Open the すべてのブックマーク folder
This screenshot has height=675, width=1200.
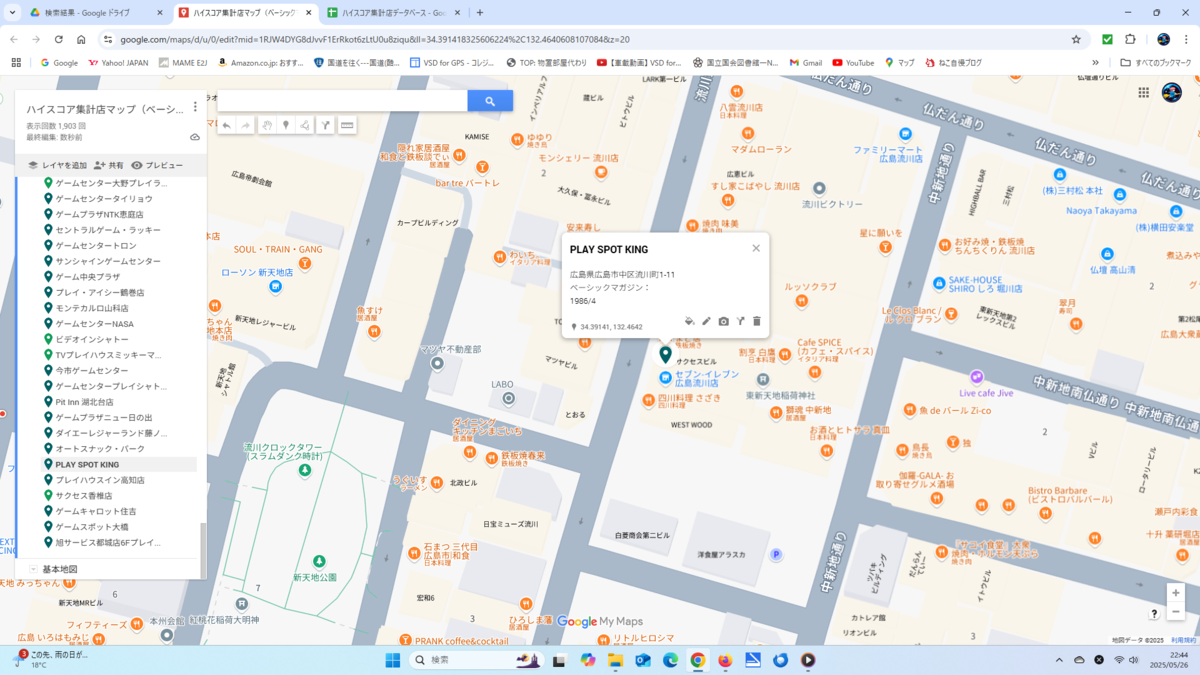coord(1156,62)
